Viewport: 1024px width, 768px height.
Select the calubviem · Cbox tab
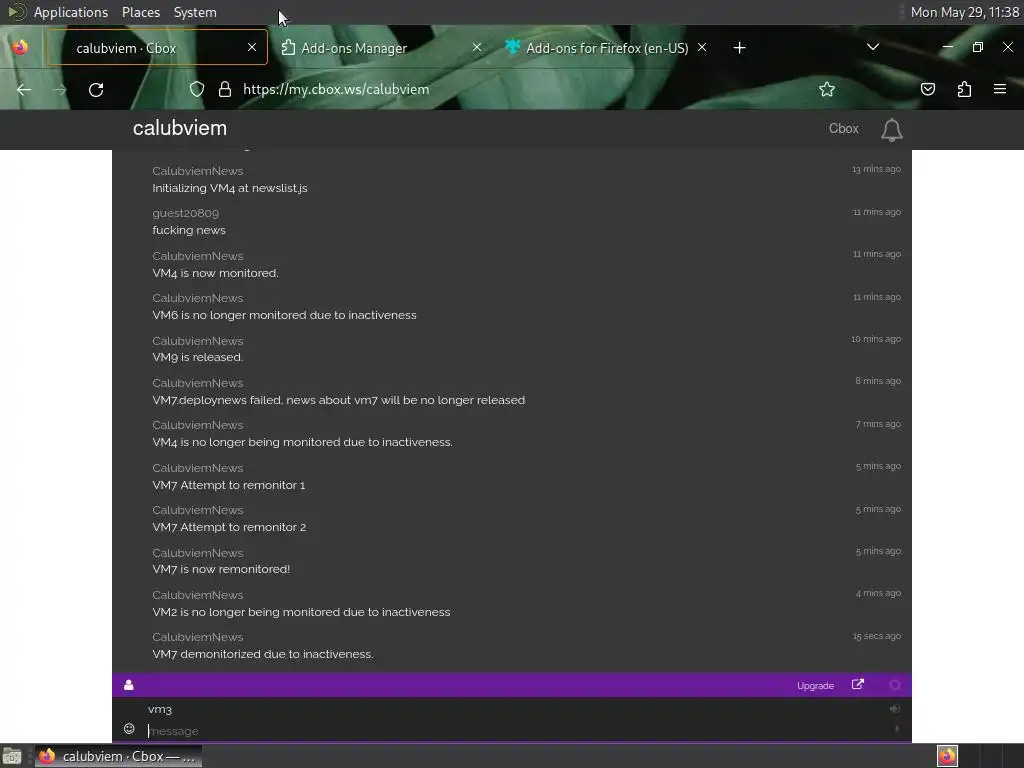(x=157, y=47)
